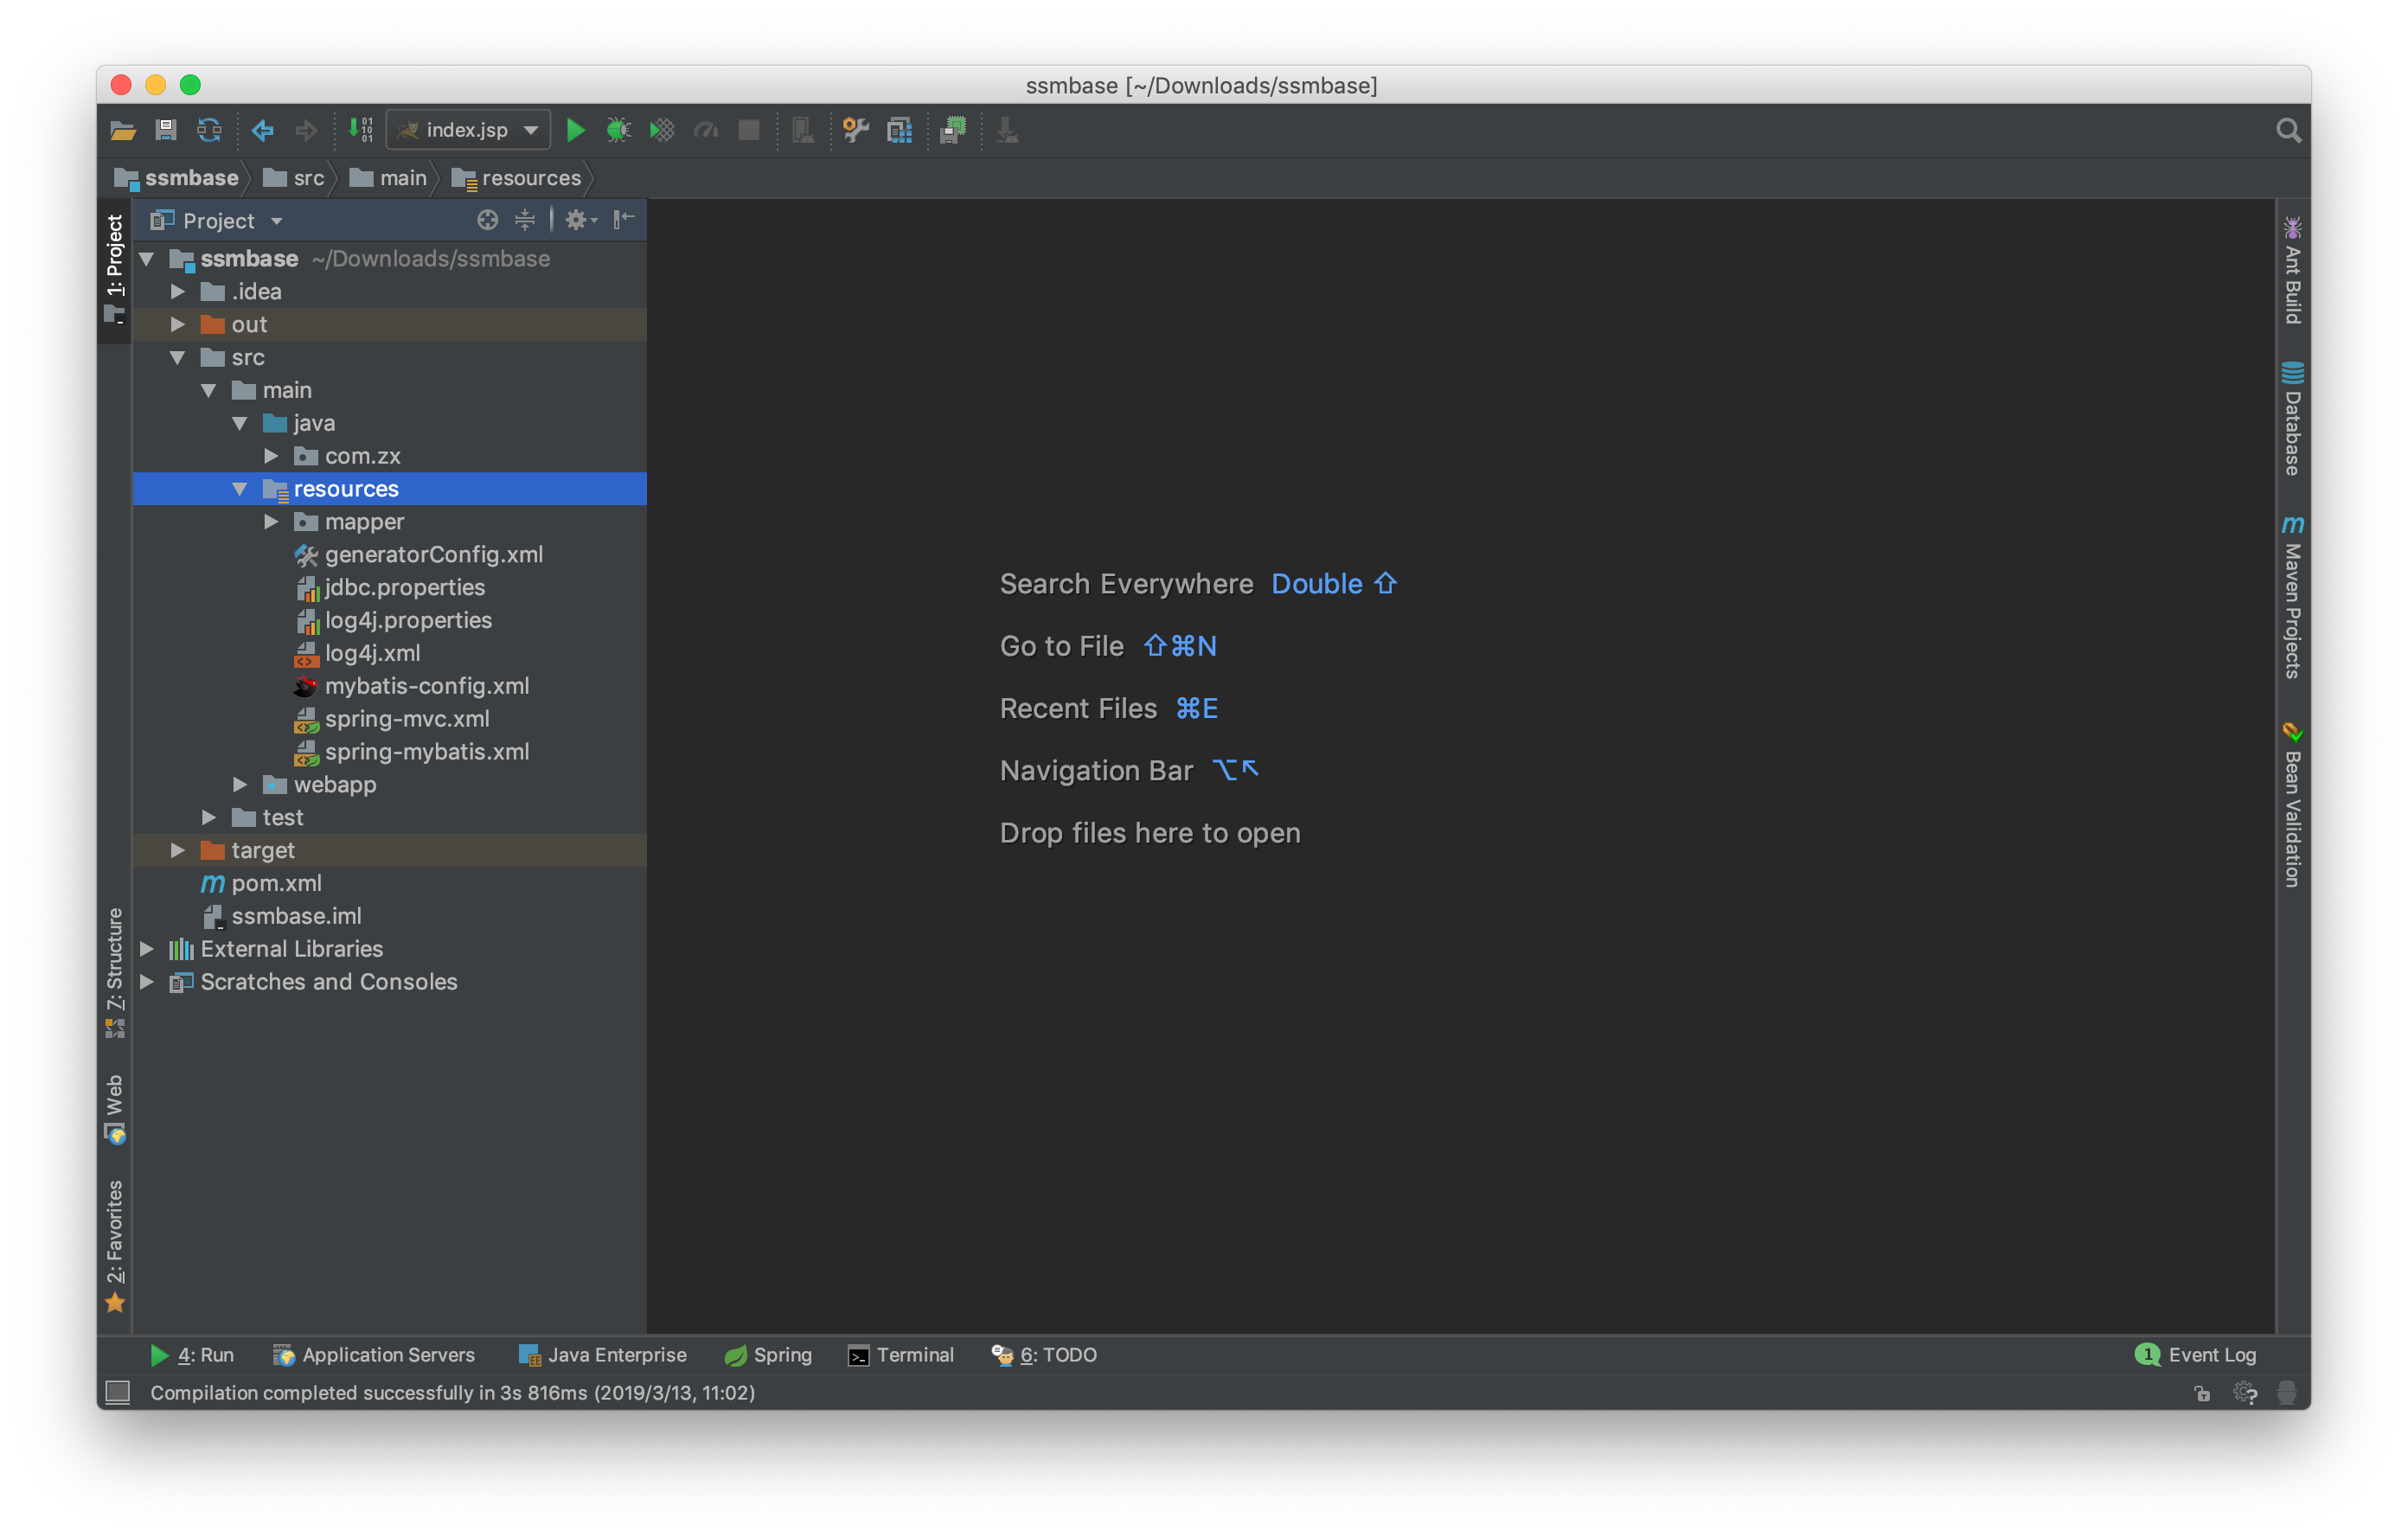Click the grey Forward arrow in toolbar

pyautogui.click(x=306, y=130)
